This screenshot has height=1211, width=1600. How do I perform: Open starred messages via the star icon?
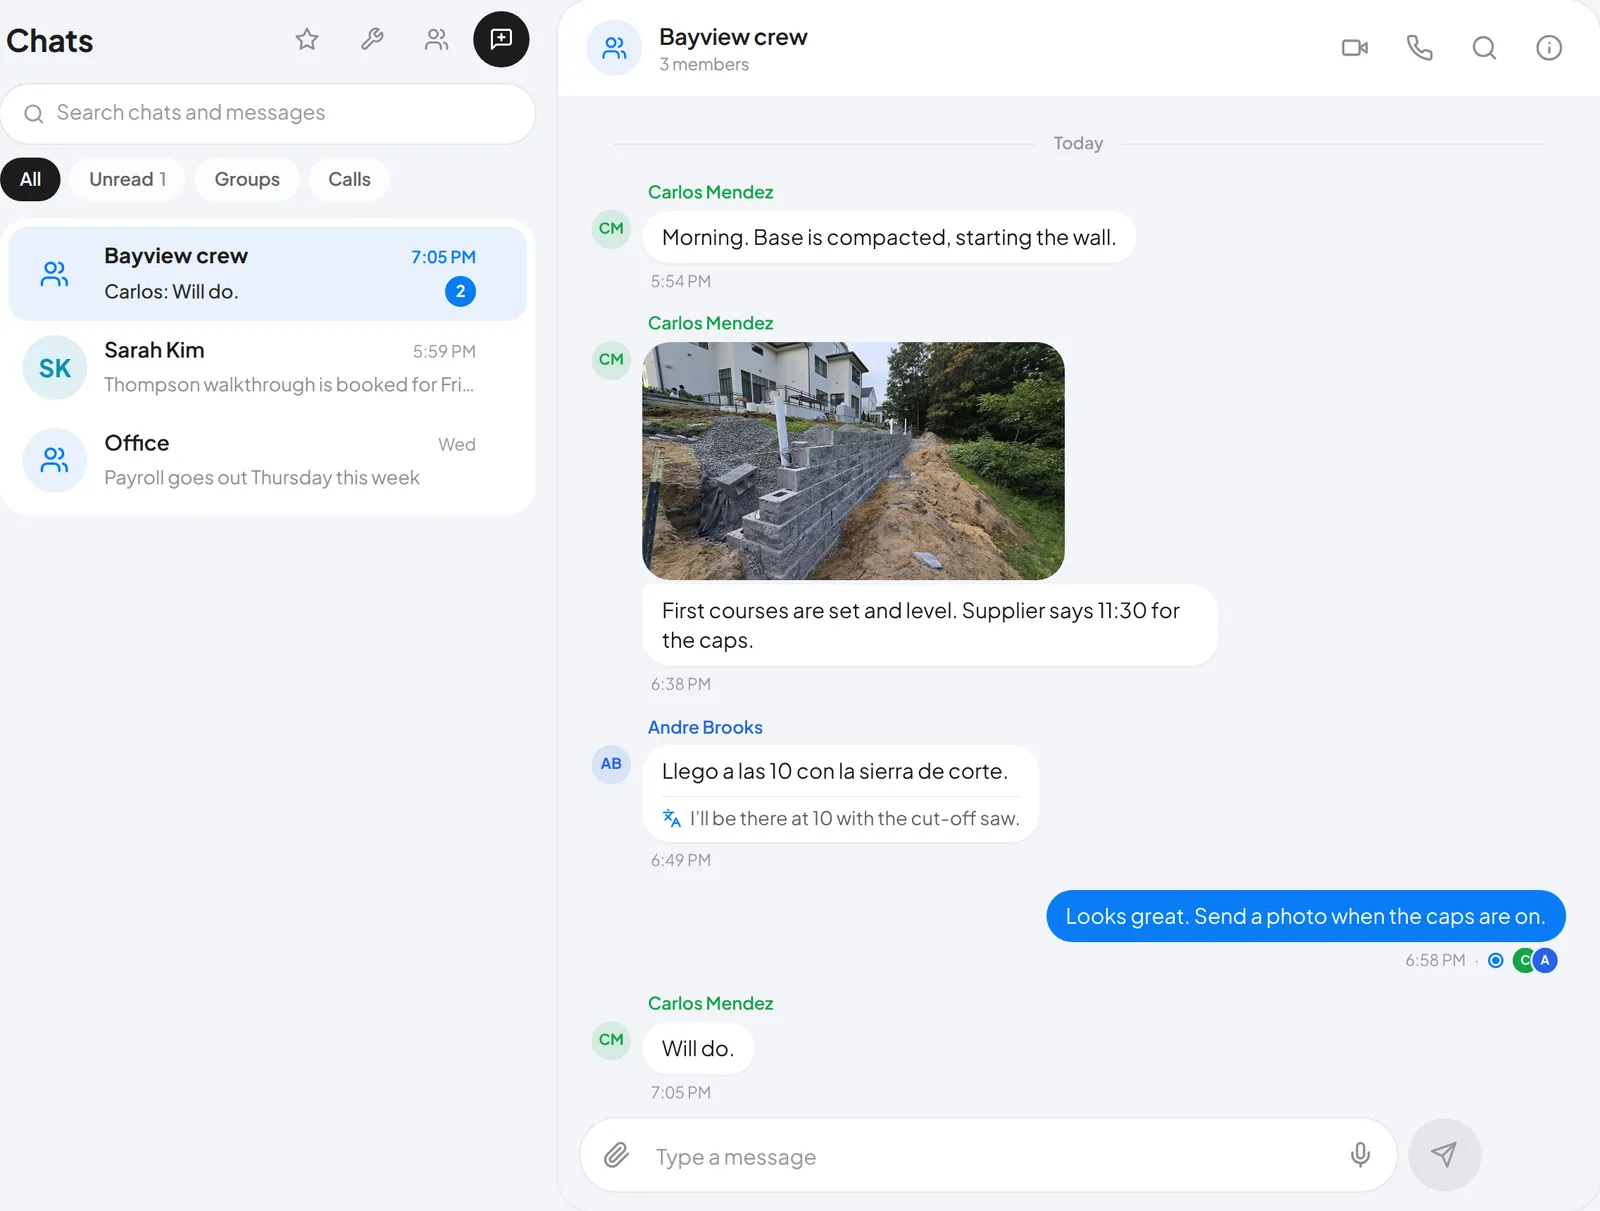307,39
